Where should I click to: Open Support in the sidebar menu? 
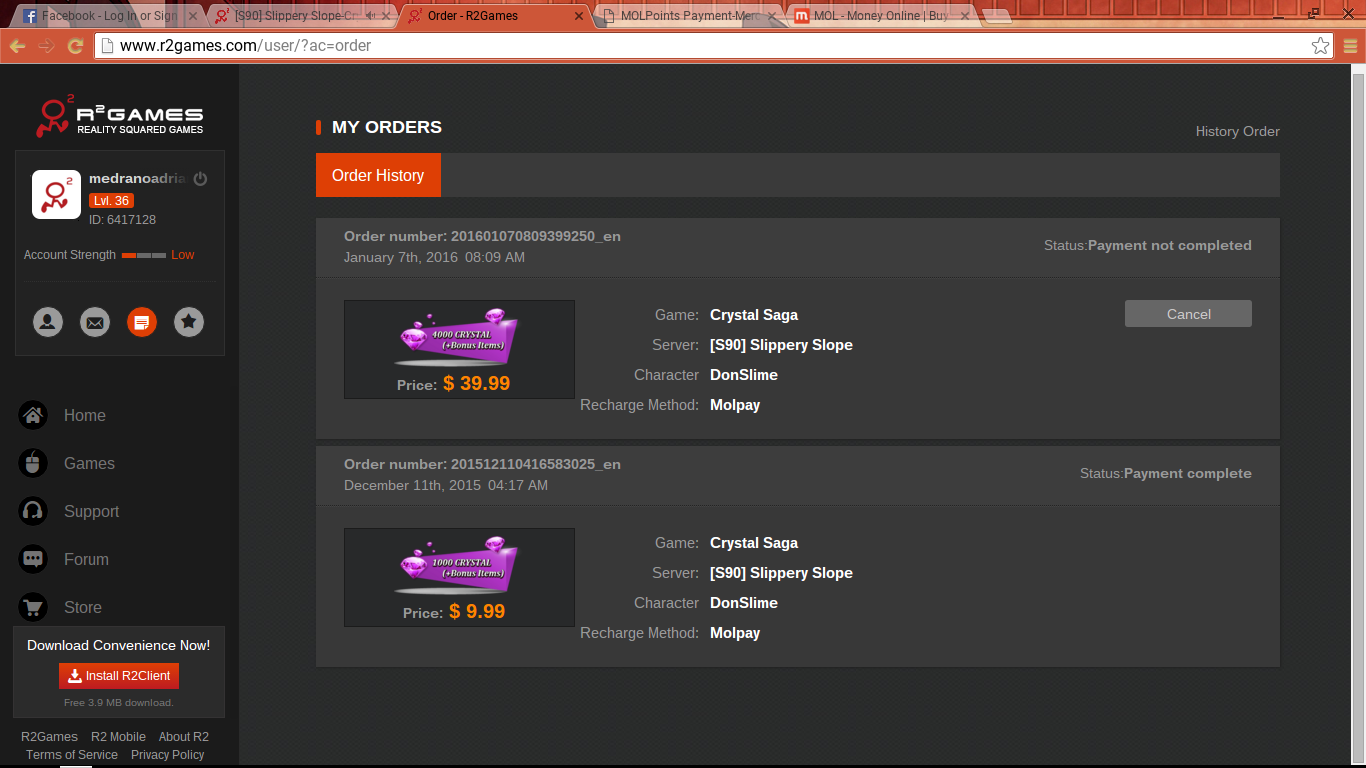pos(91,511)
